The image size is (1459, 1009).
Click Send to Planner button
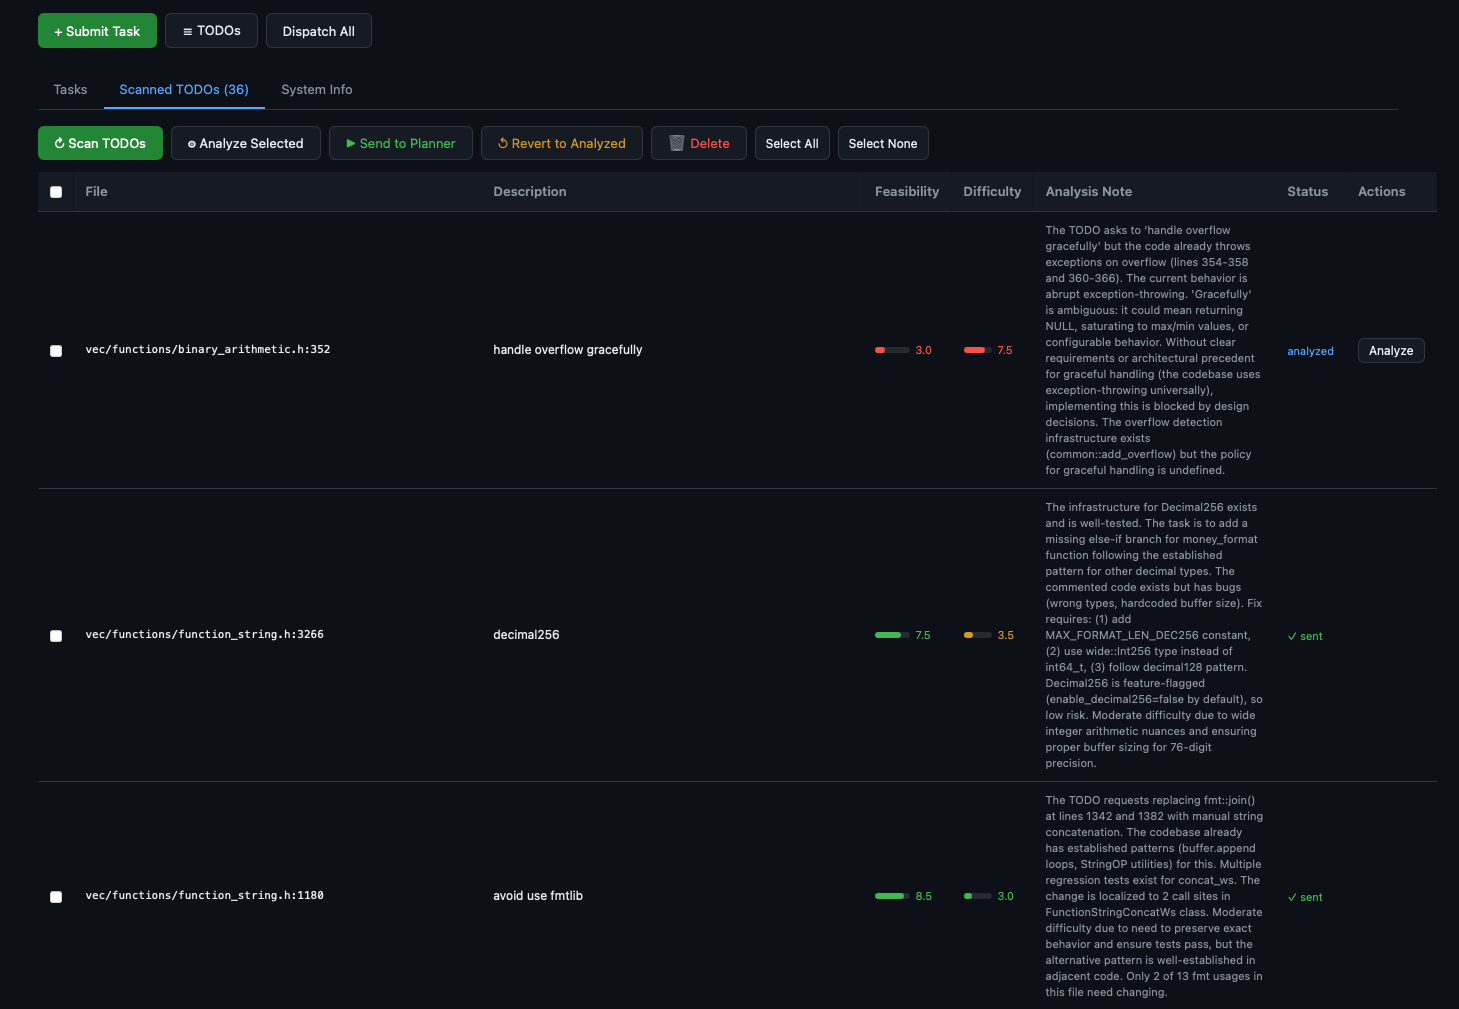click(401, 143)
